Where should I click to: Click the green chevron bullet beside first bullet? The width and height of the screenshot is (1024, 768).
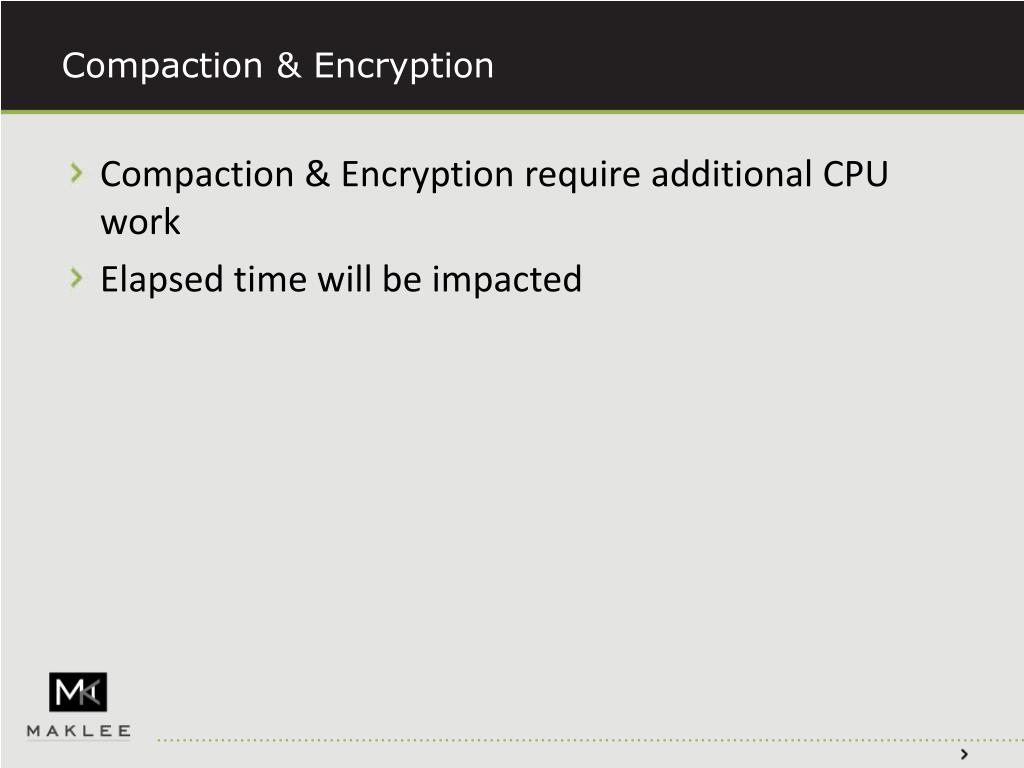tap(76, 172)
